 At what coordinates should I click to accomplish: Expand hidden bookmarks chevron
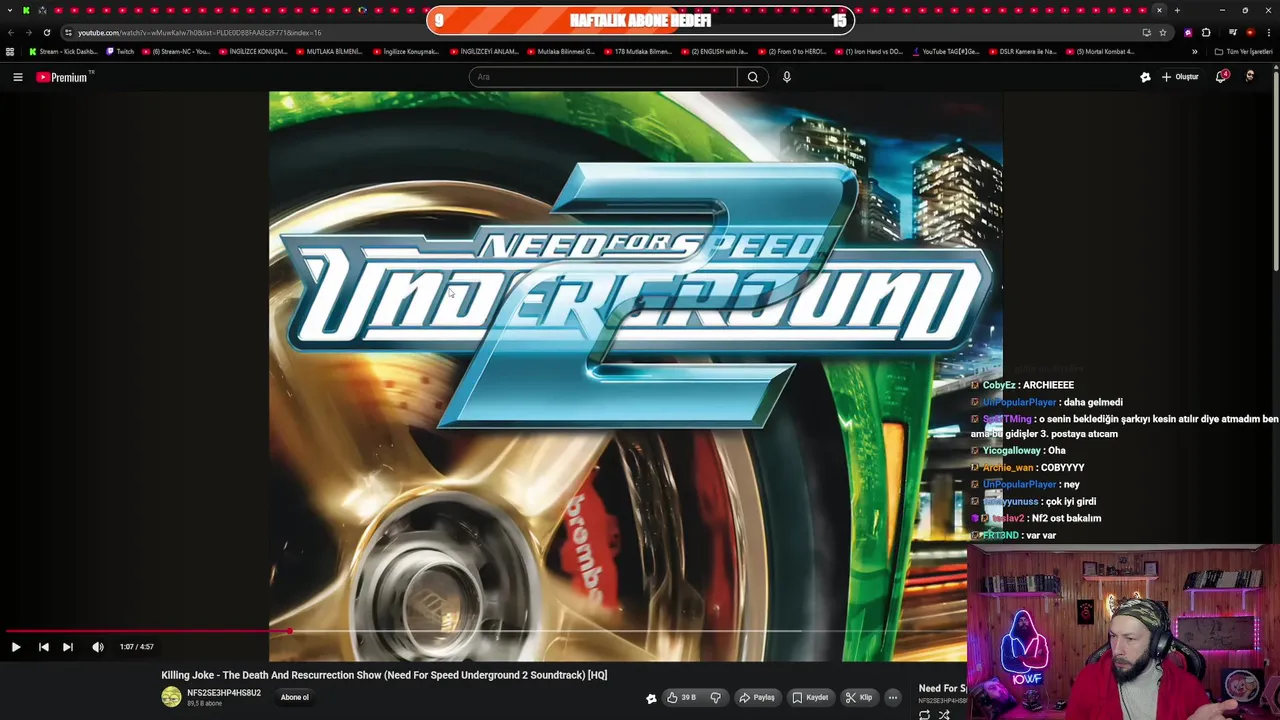click(x=1194, y=51)
